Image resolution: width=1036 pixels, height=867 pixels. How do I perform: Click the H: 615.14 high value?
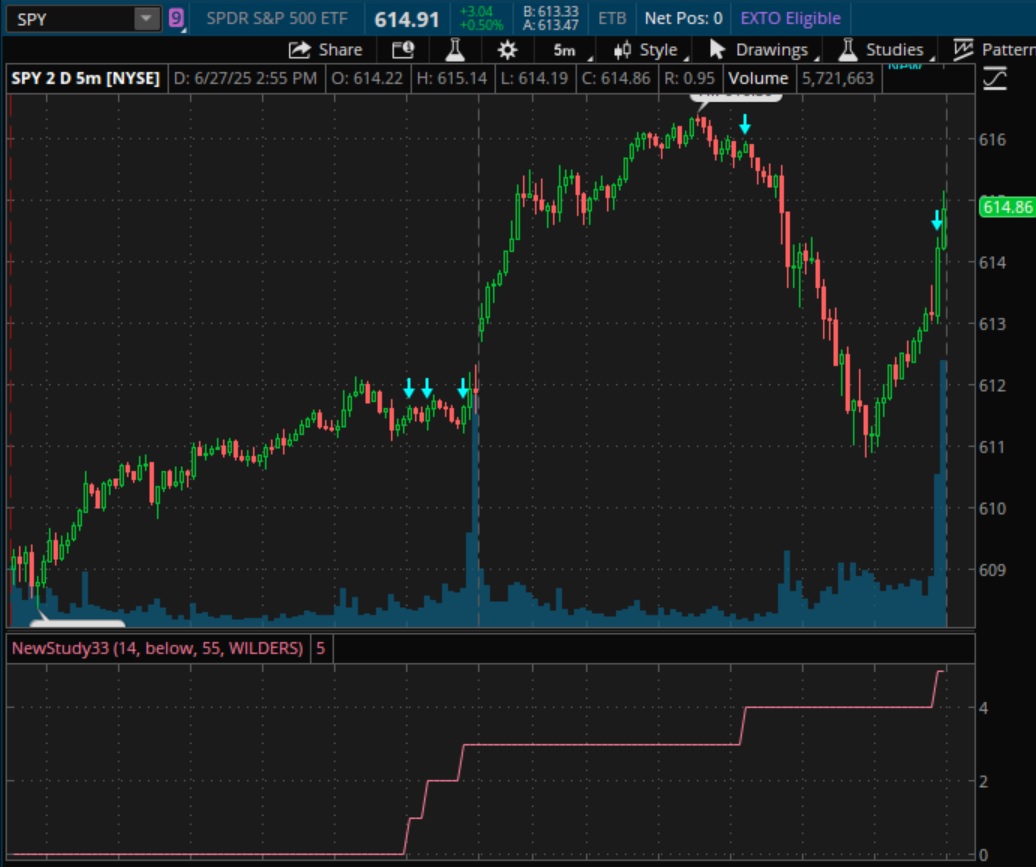pos(451,79)
